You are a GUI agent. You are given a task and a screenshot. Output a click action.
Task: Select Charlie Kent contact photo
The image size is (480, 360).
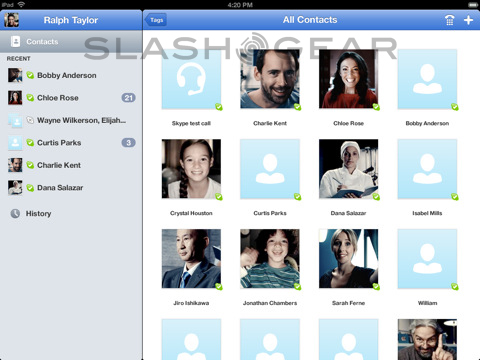pos(270,79)
